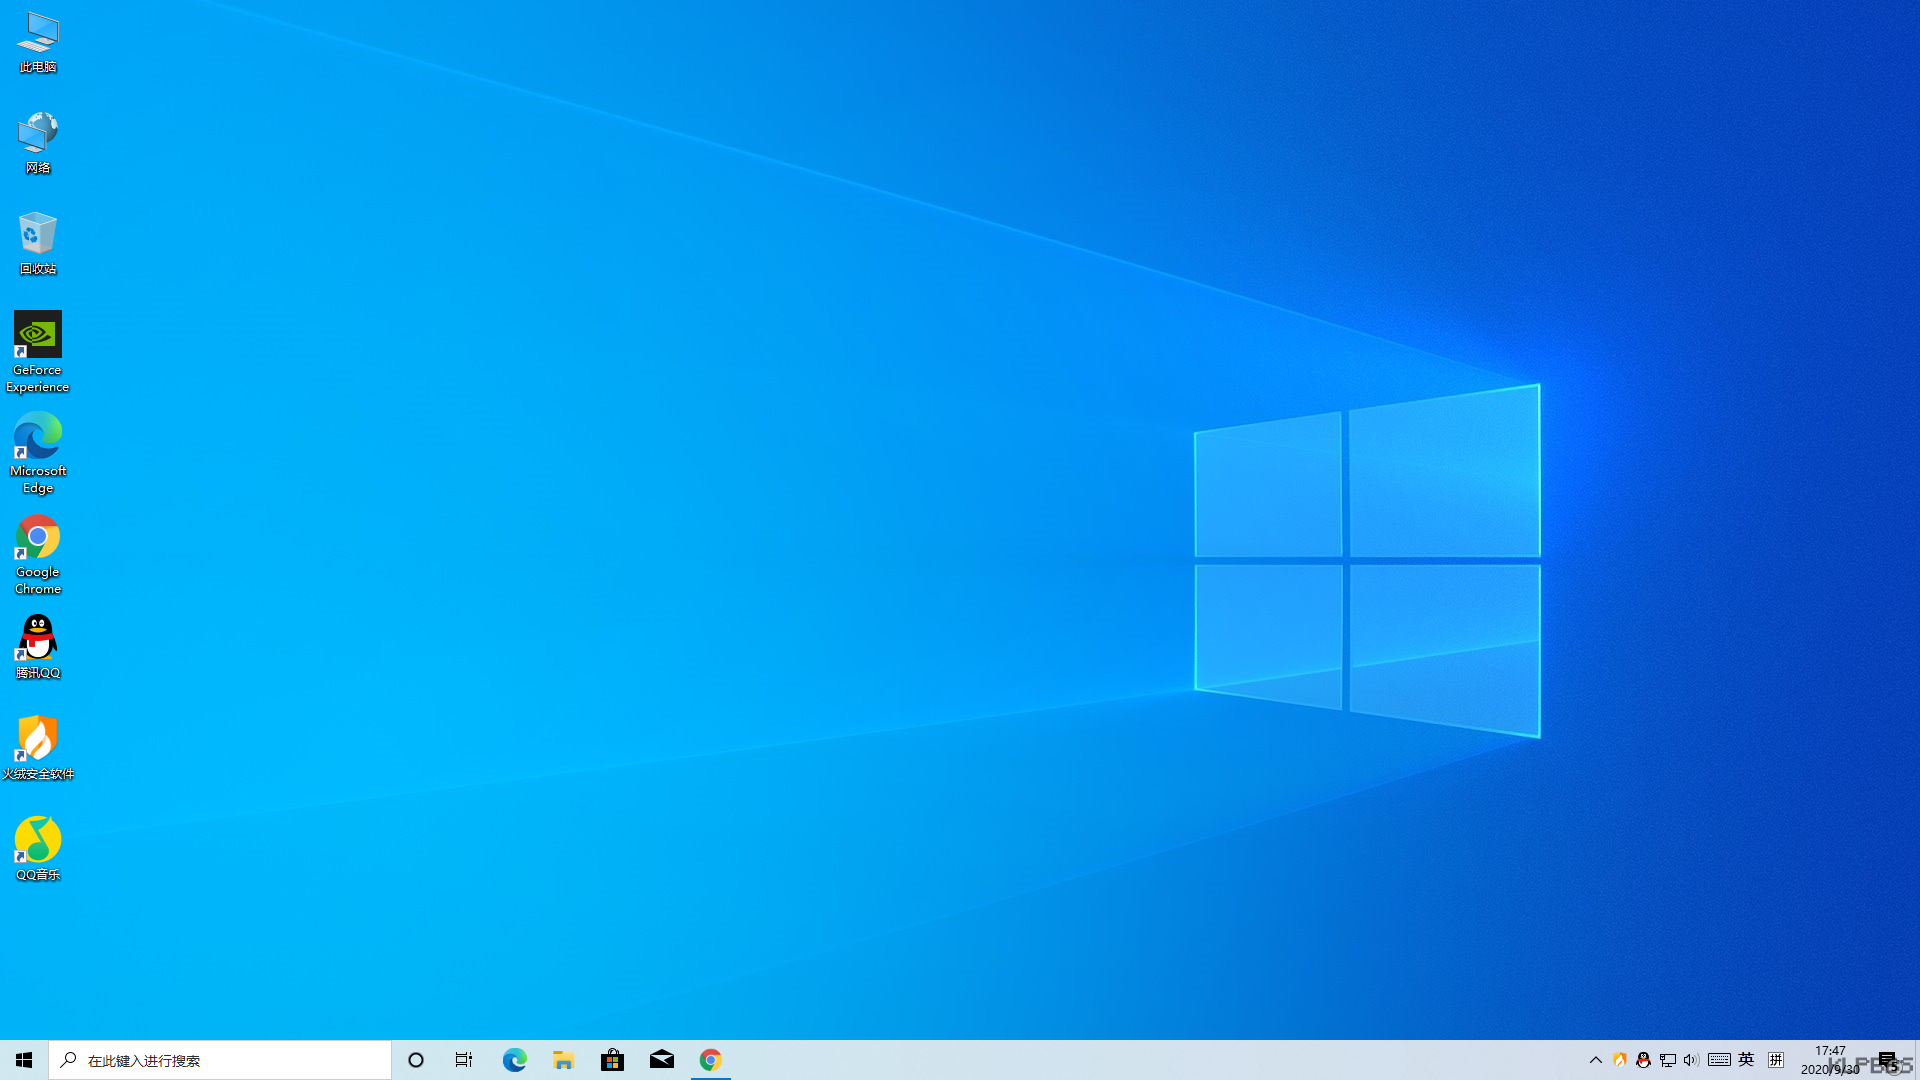The image size is (1920, 1080).
Task: Select the QQ音乐 desktop shortcut
Action: [38, 849]
